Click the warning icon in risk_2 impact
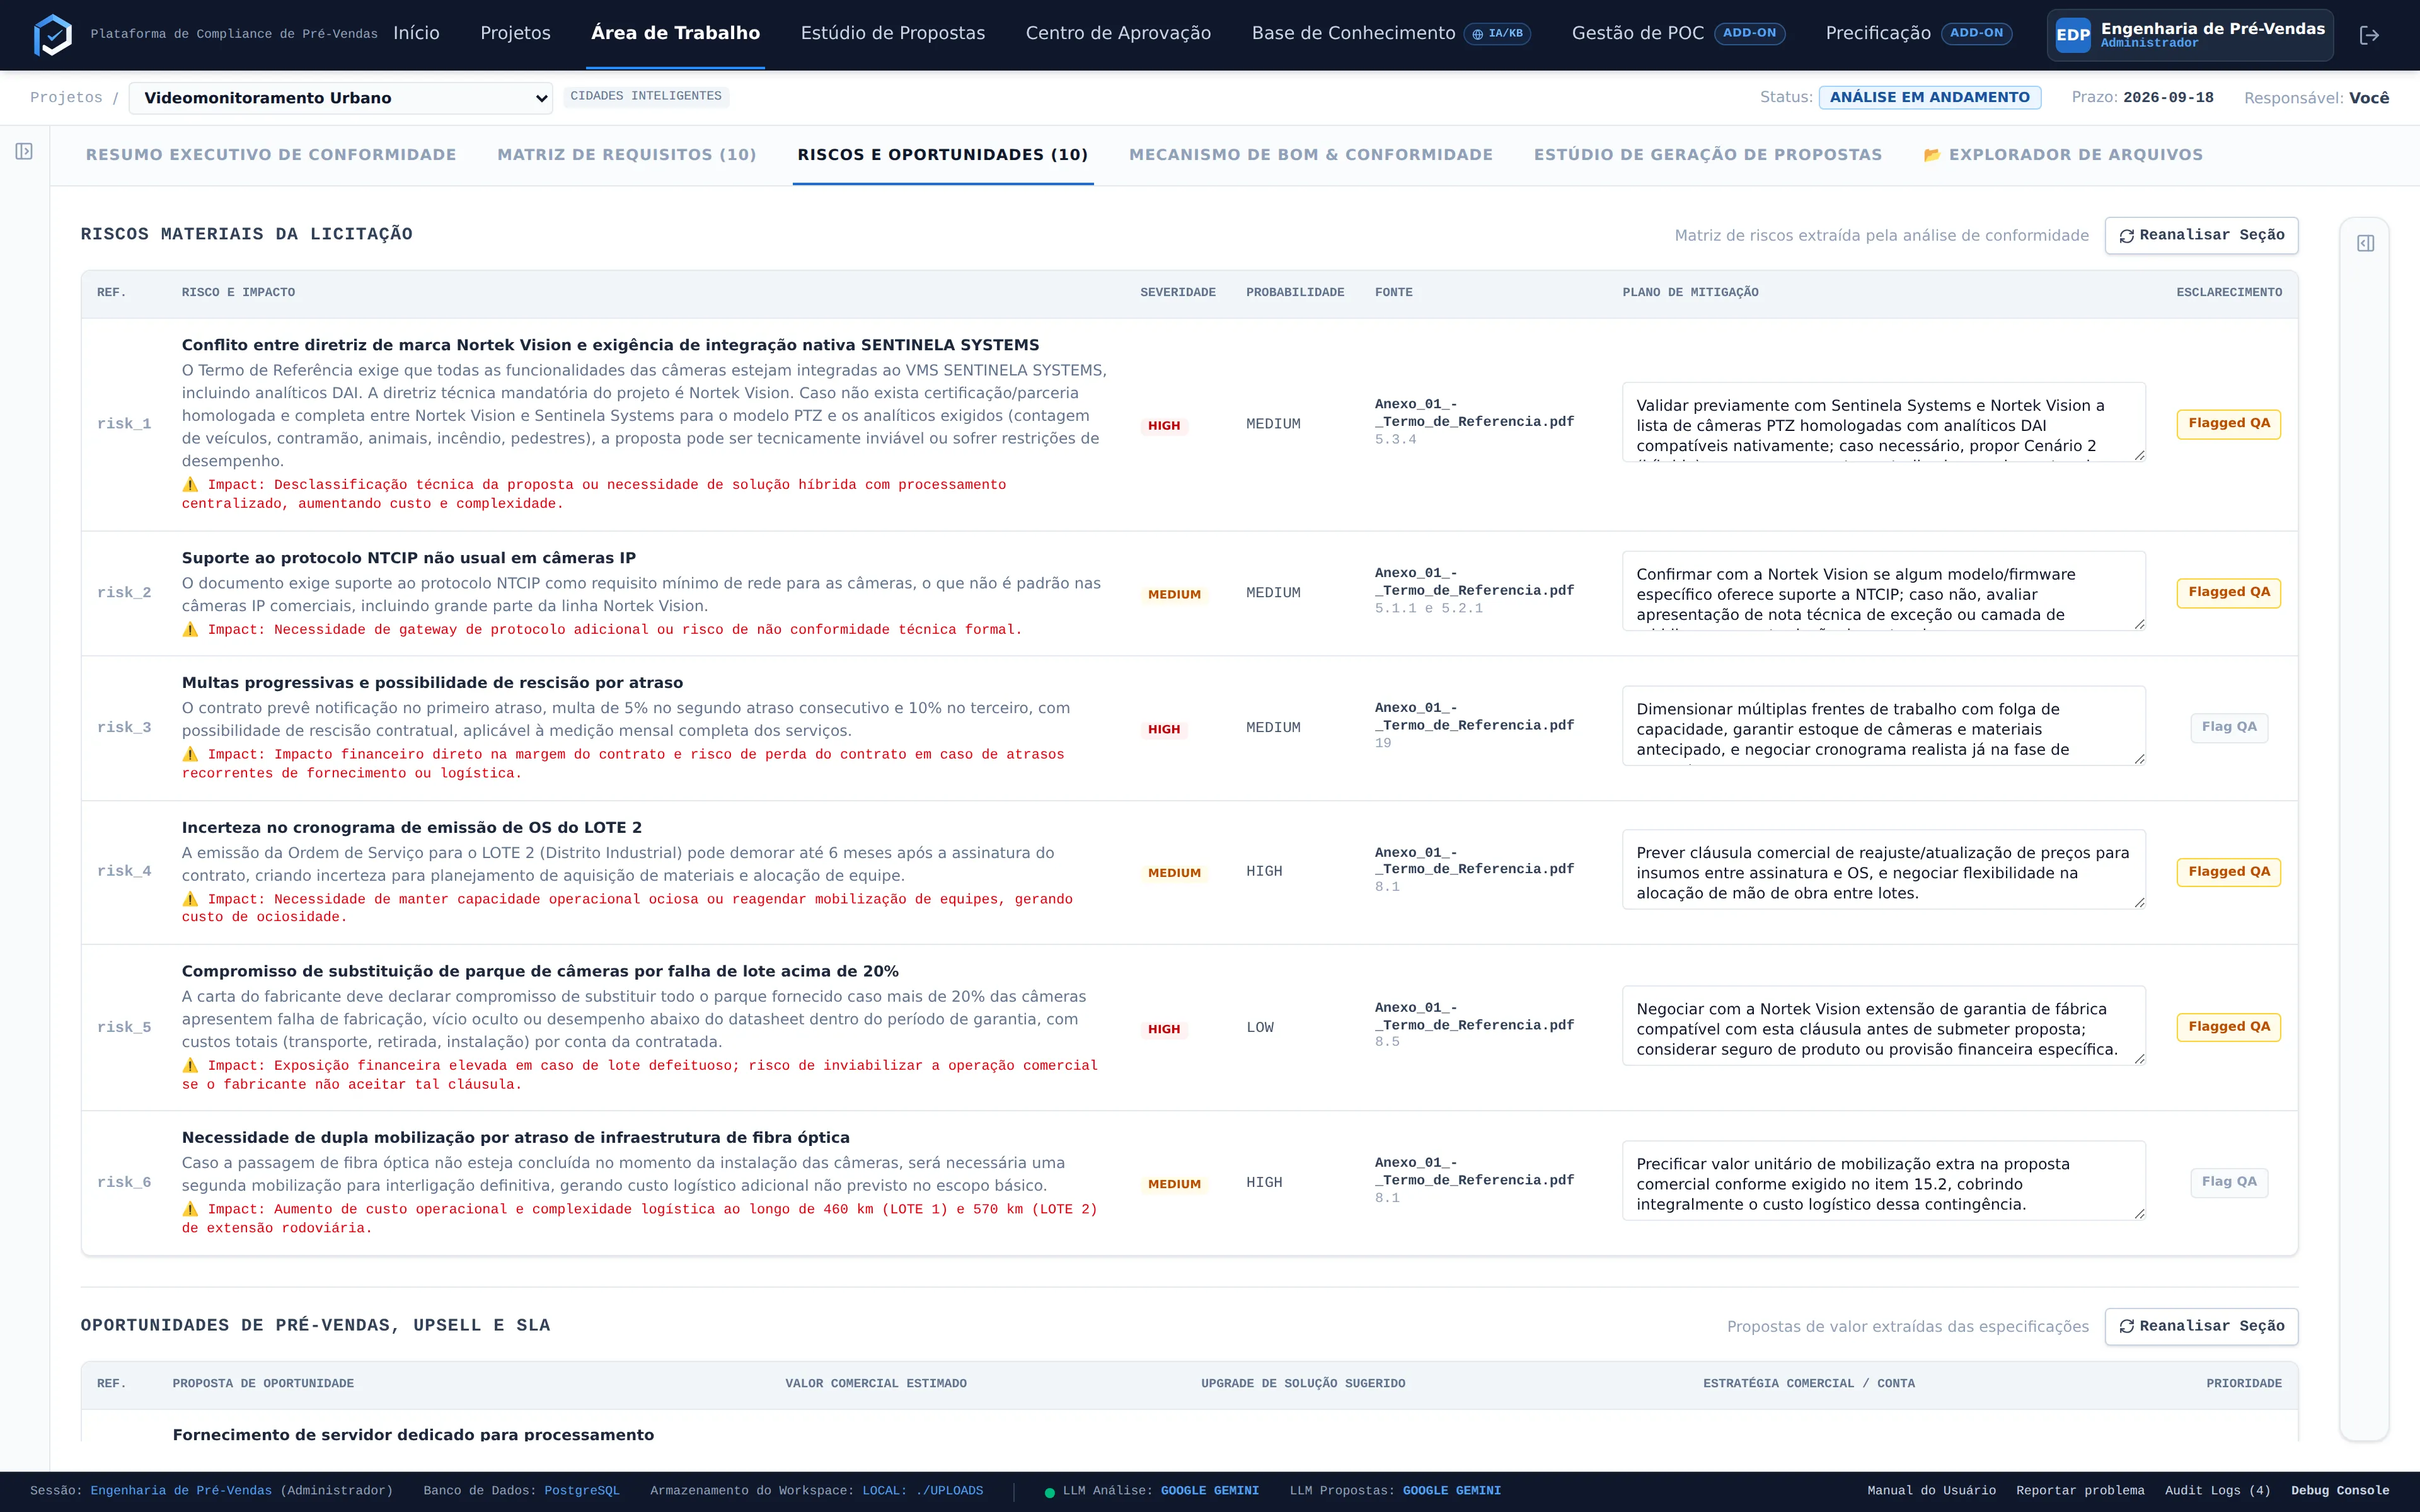Viewport: 2420px width, 1512px height. [x=190, y=630]
